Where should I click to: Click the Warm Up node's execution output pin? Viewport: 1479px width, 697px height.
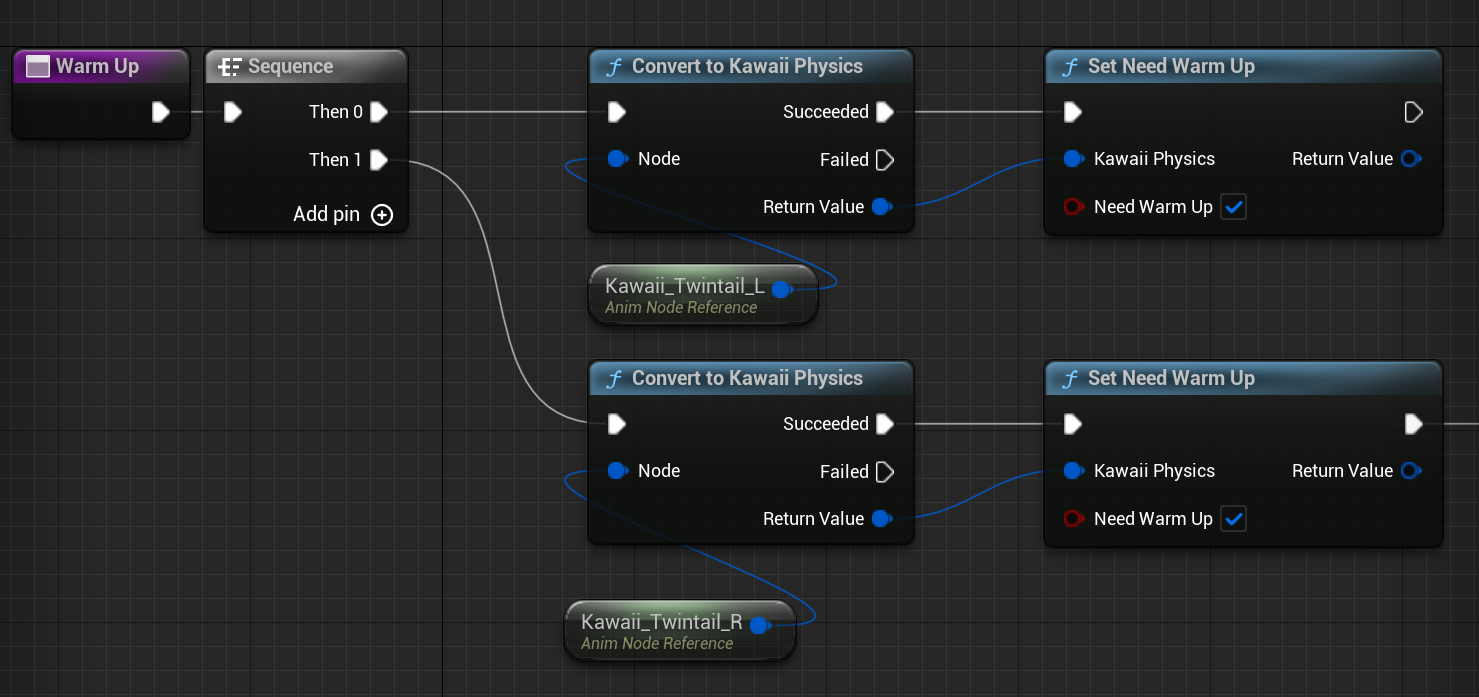[x=161, y=112]
